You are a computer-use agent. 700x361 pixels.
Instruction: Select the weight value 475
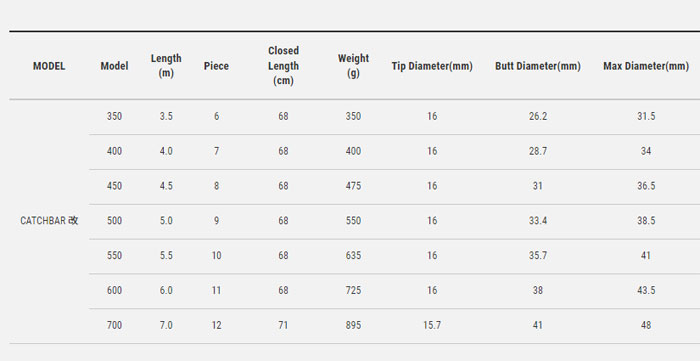pyautogui.click(x=353, y=186)
